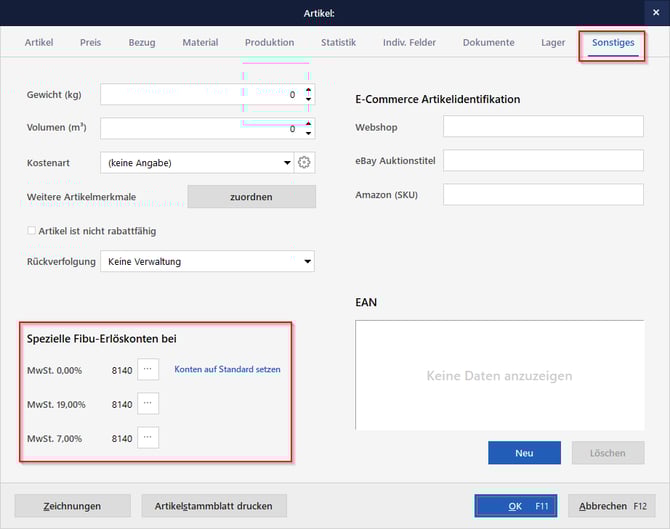Increase the Gewicht (kg) value with up arrow
The image size is (670, 529).
(x=308, y=90)
